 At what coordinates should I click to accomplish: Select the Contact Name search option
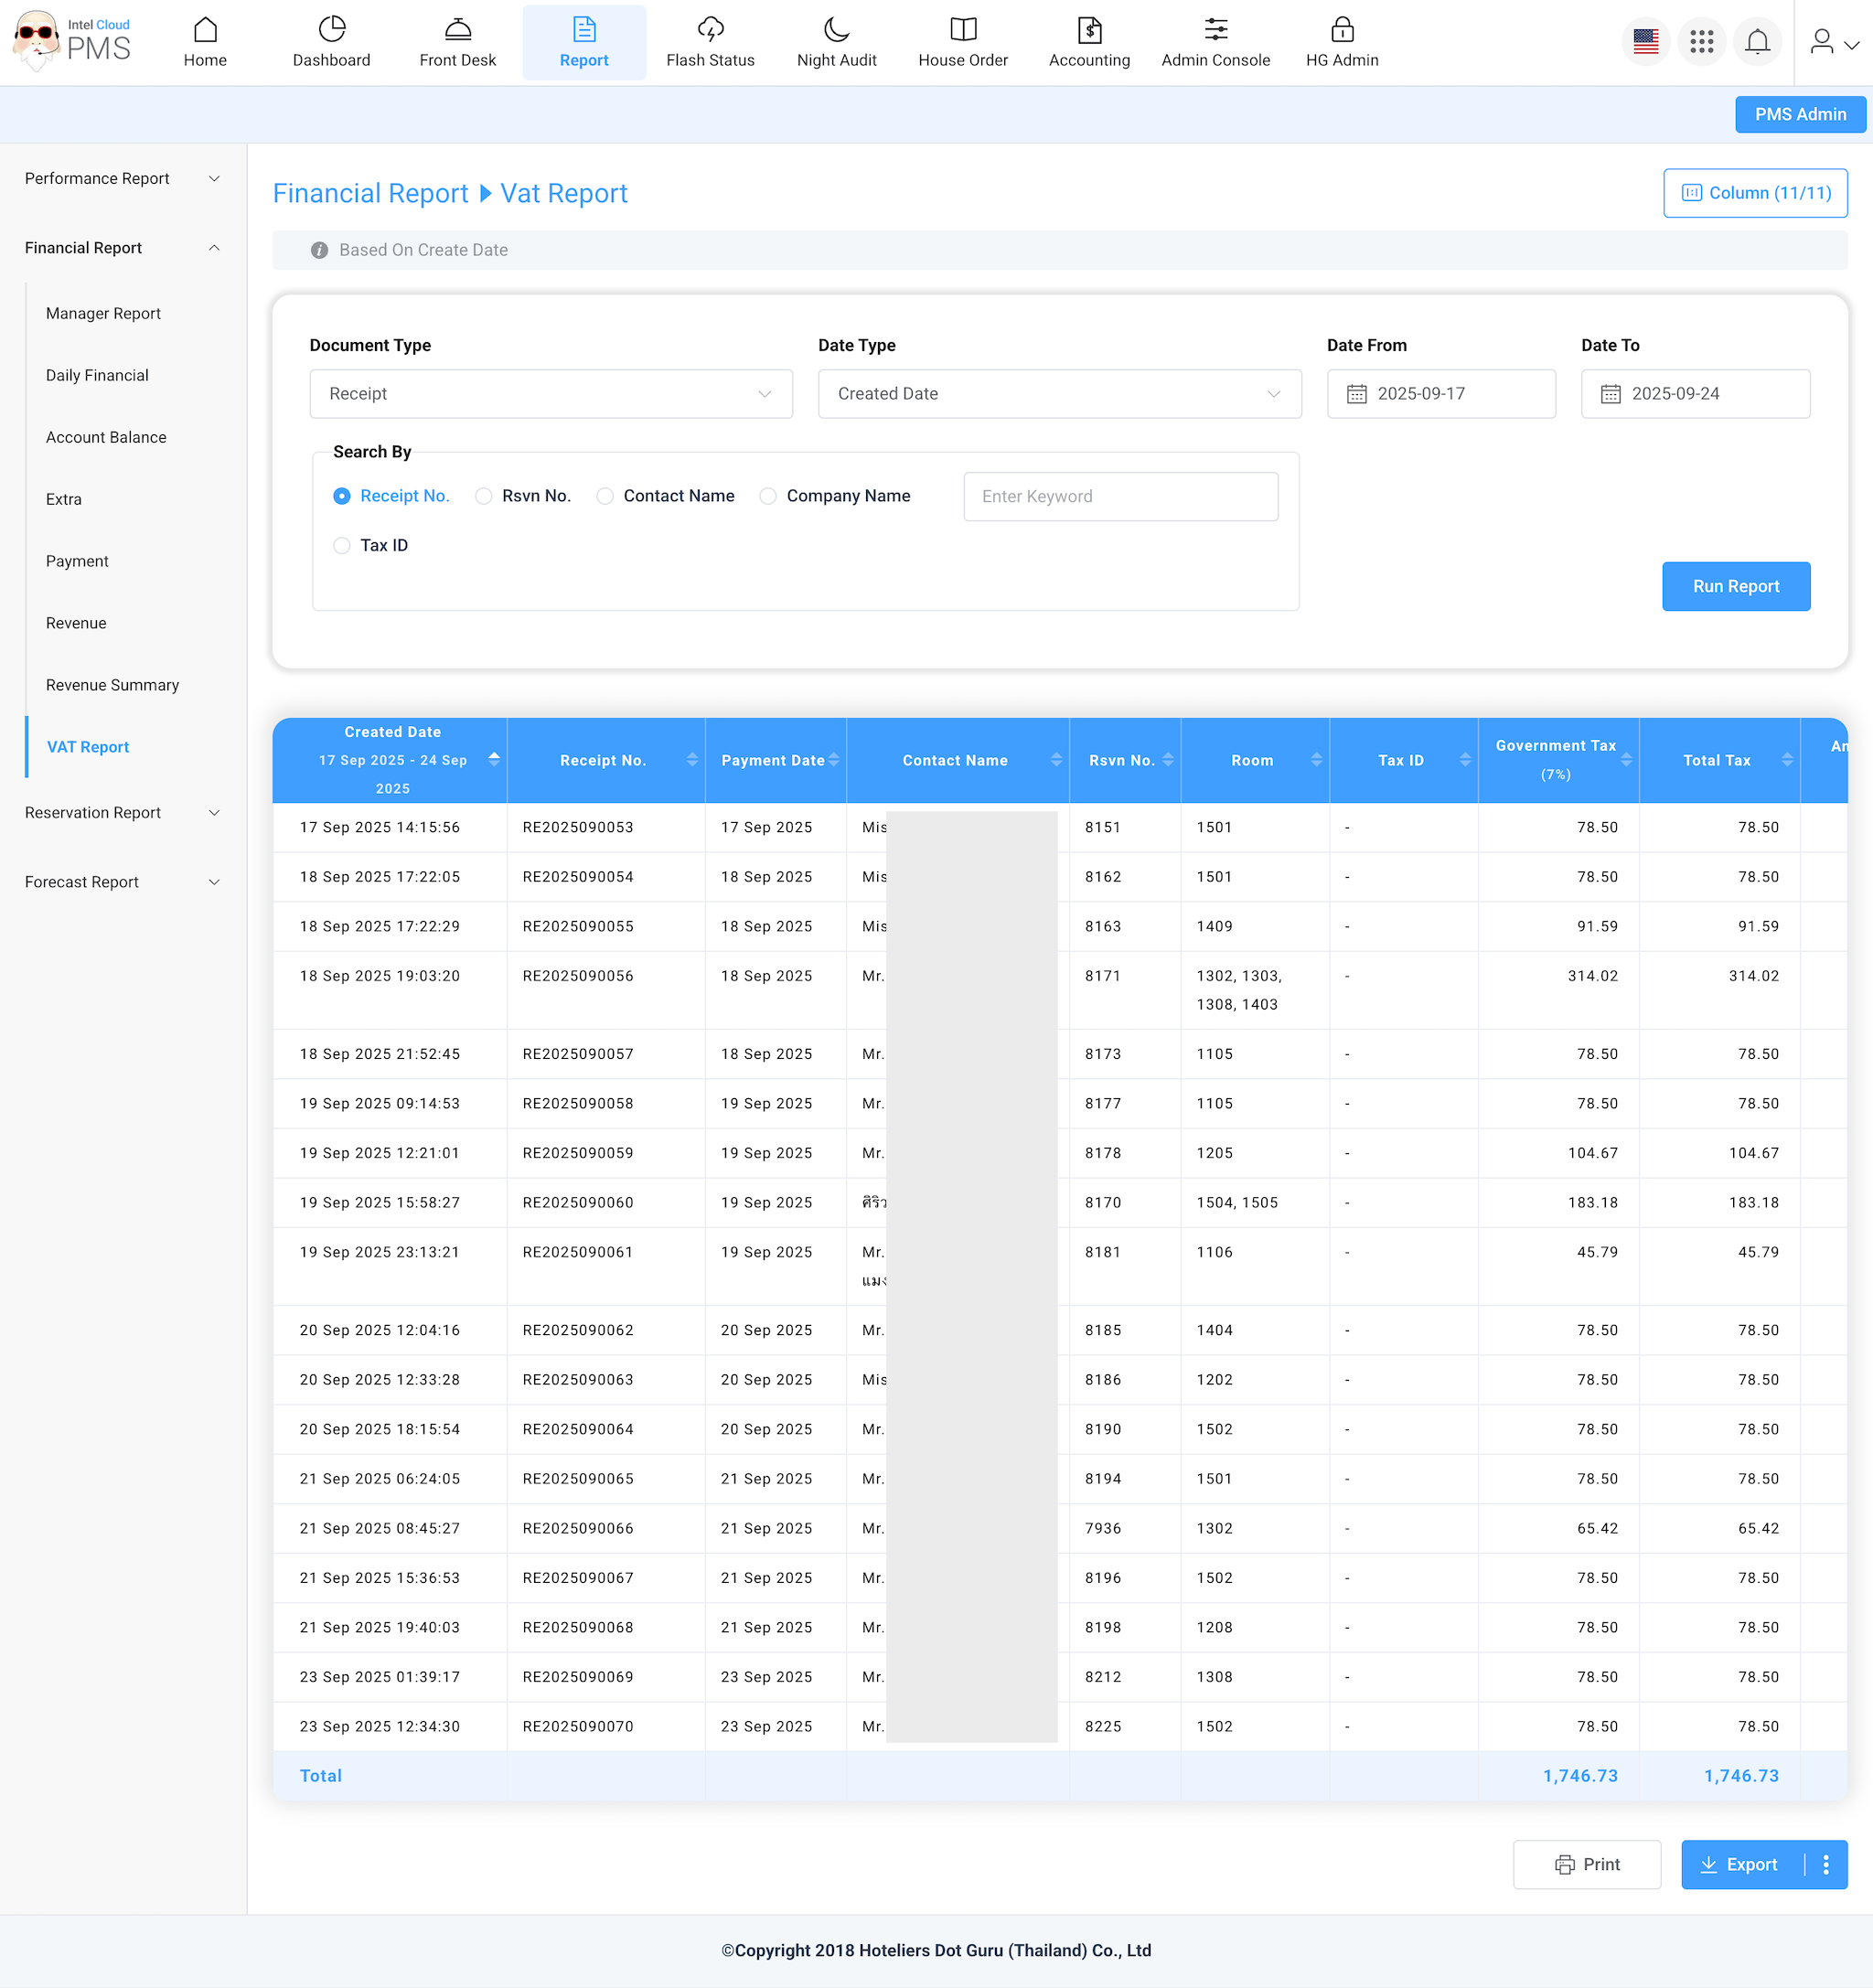point(605,496)
